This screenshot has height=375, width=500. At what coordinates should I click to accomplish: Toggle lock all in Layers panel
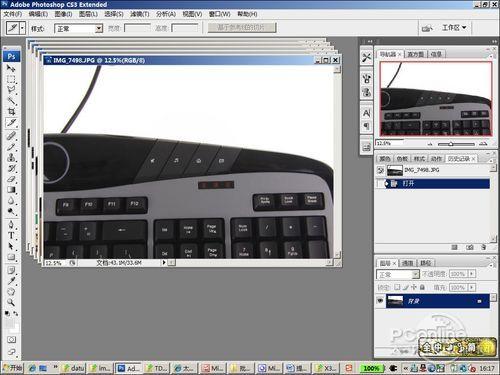[x=422, y=287]
